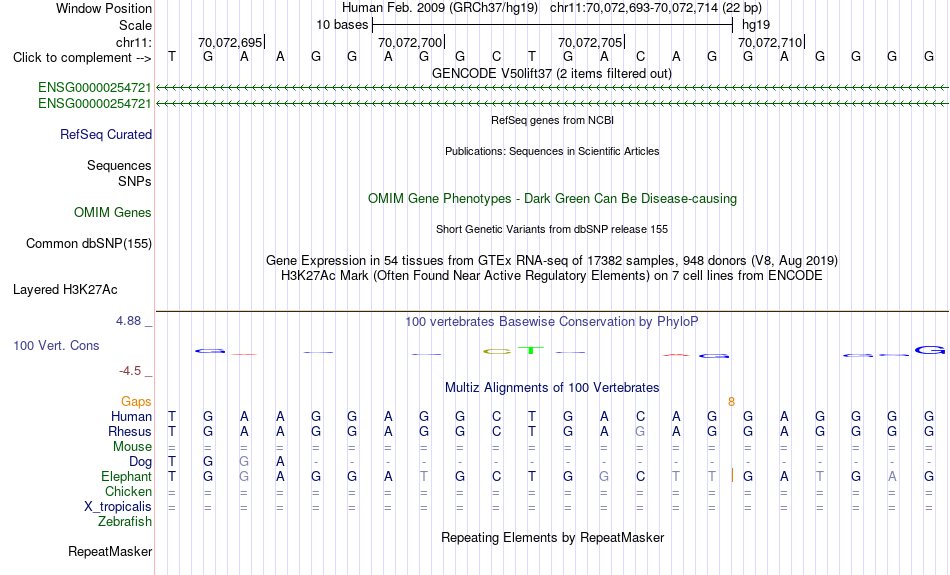Click the 70,072,710 position label
This screenshot has height=575, width=950.
coord(770,42)
